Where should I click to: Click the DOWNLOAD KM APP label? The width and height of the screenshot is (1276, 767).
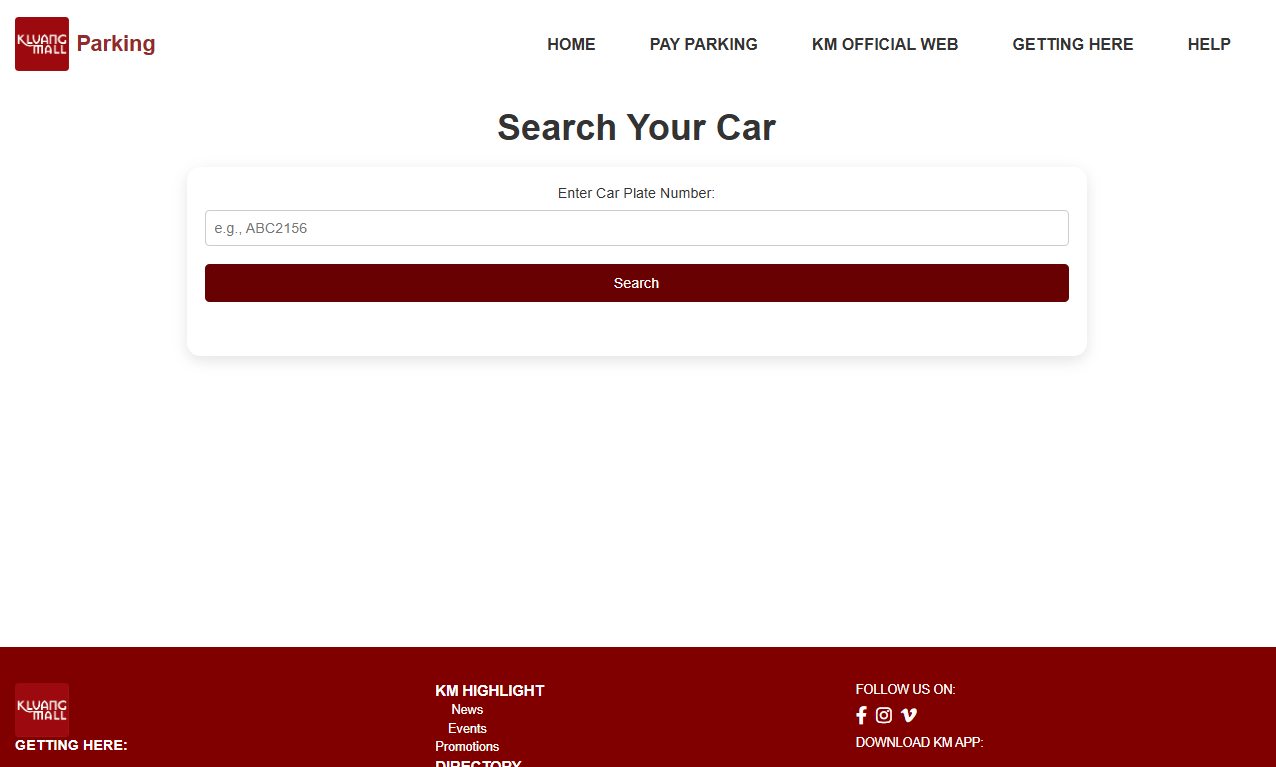(919, 742)
